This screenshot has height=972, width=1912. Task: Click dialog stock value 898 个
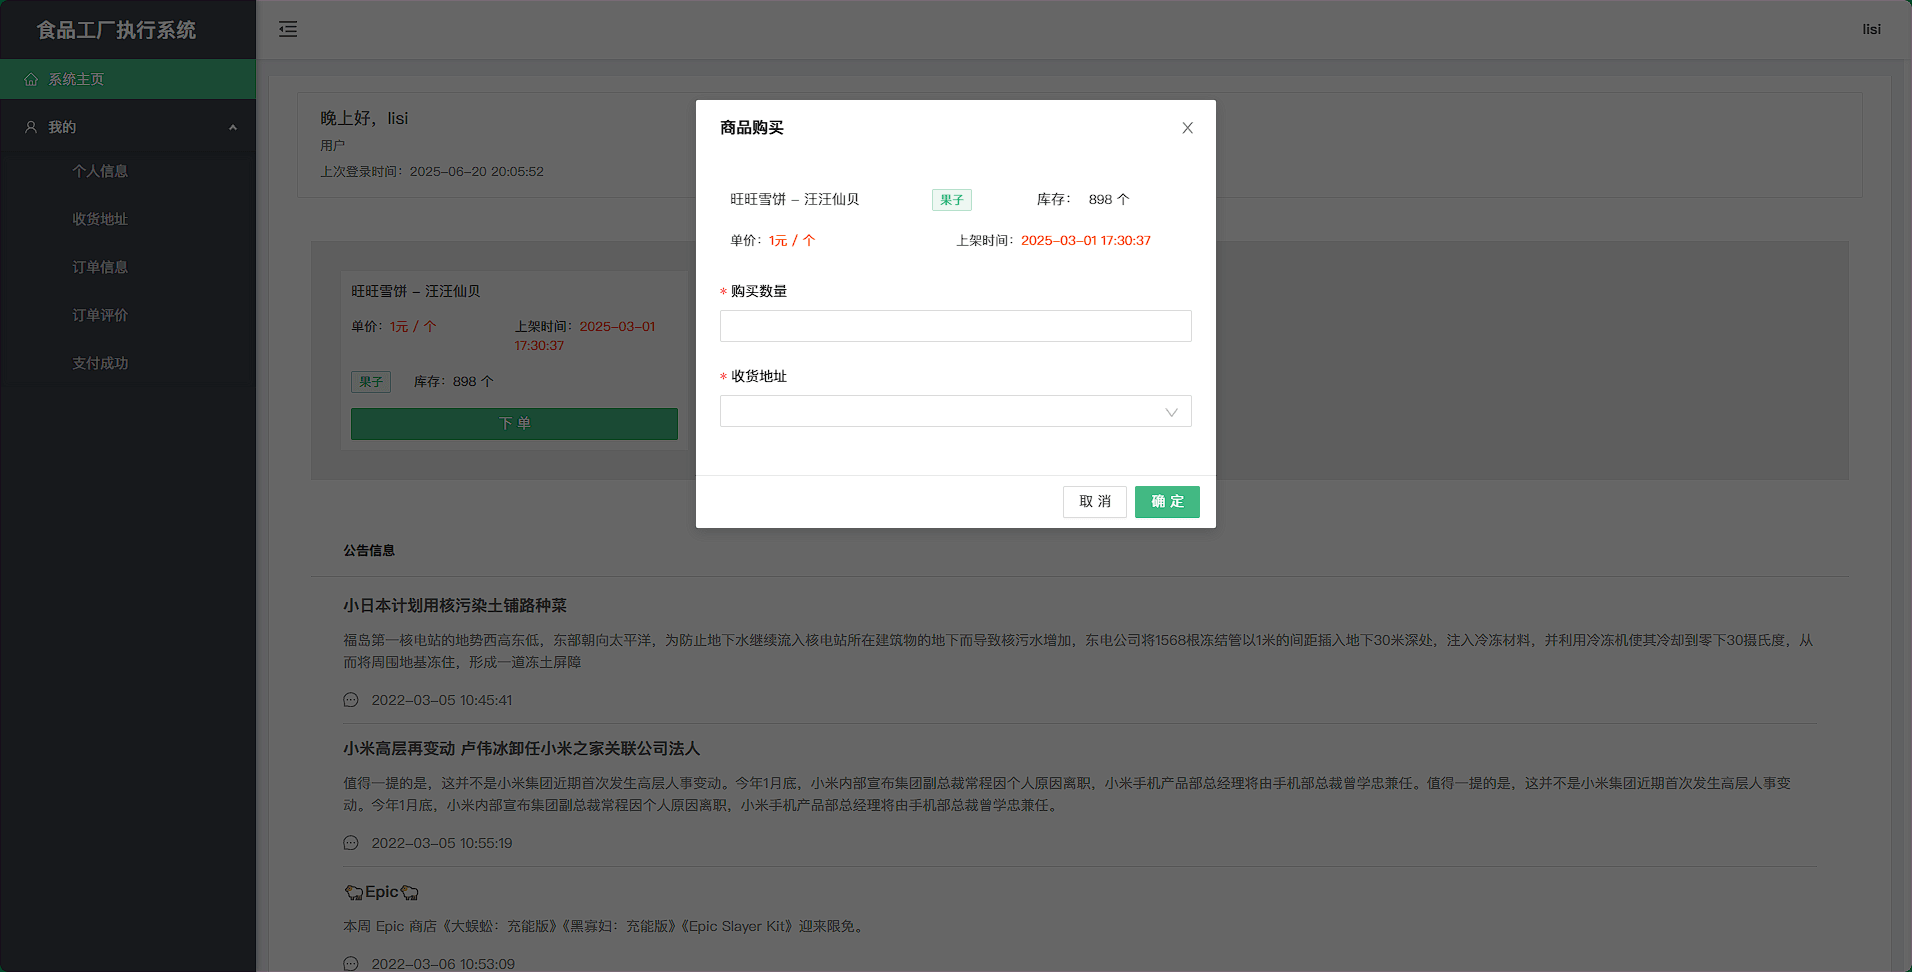(x=1109, y=199)
